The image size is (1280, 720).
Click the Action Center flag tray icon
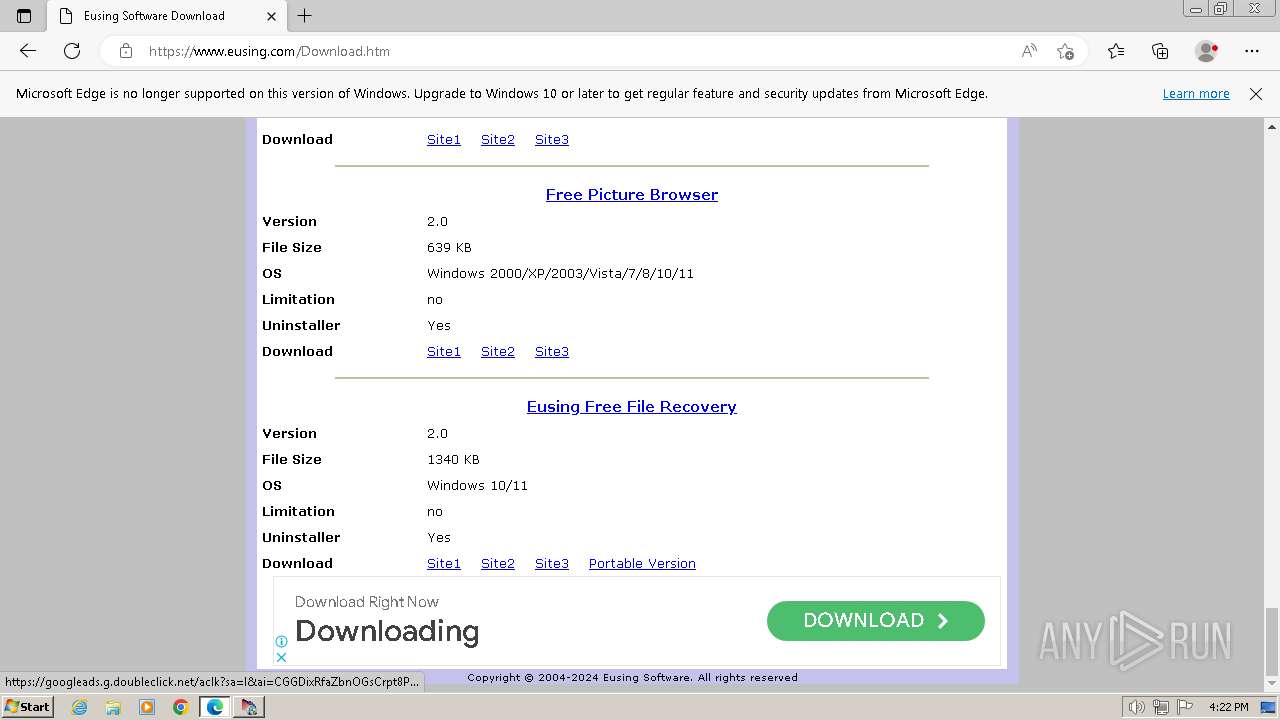click(x=1184, y=707)
